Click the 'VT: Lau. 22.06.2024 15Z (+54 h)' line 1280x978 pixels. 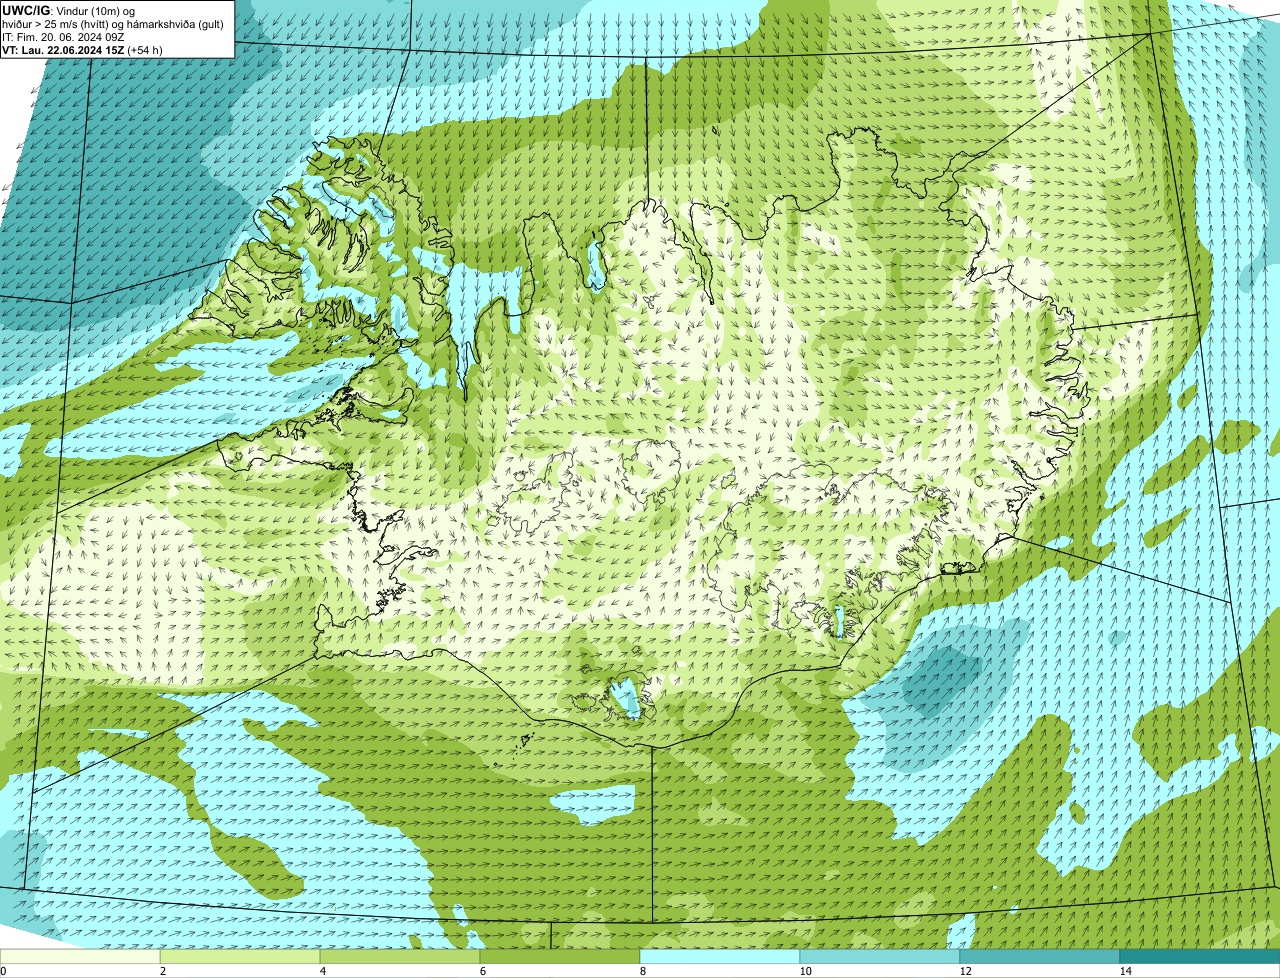83,49
